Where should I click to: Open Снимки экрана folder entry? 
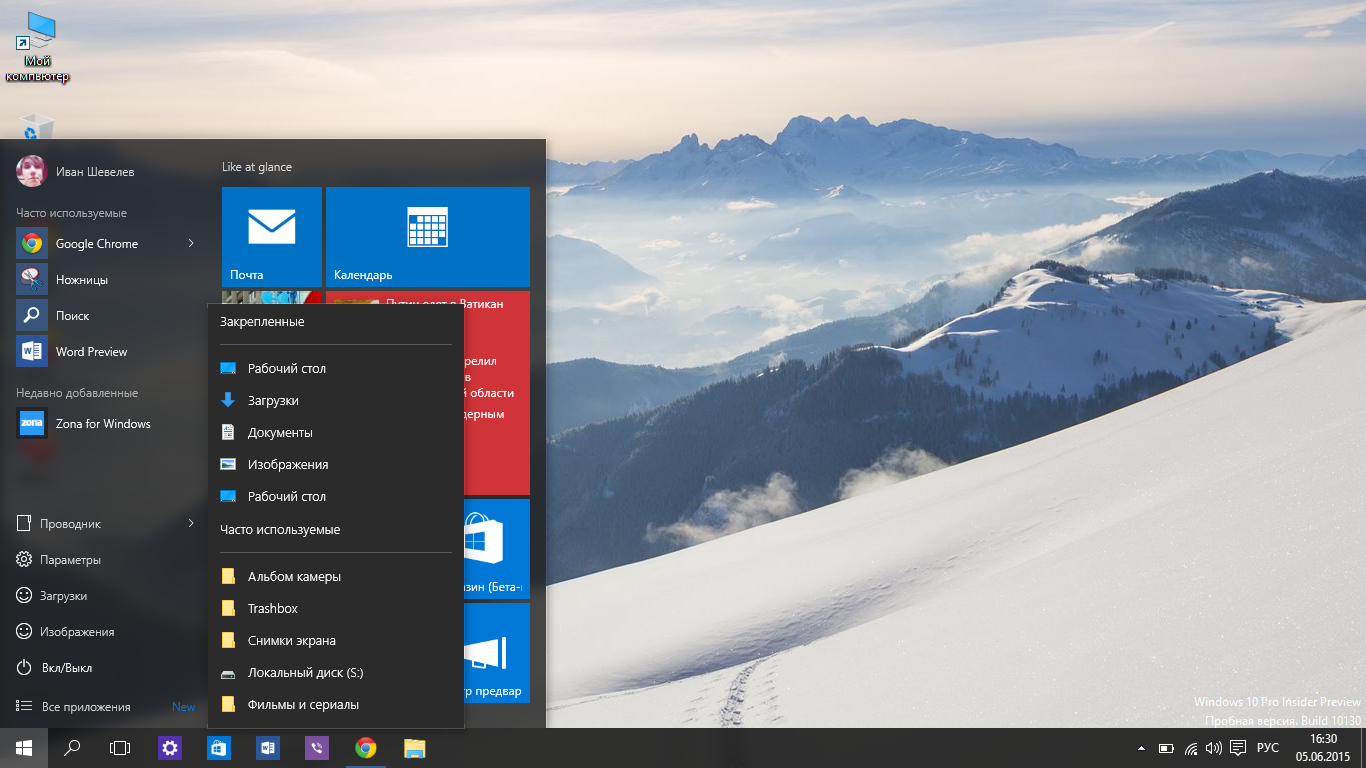[x=291, y=640]
